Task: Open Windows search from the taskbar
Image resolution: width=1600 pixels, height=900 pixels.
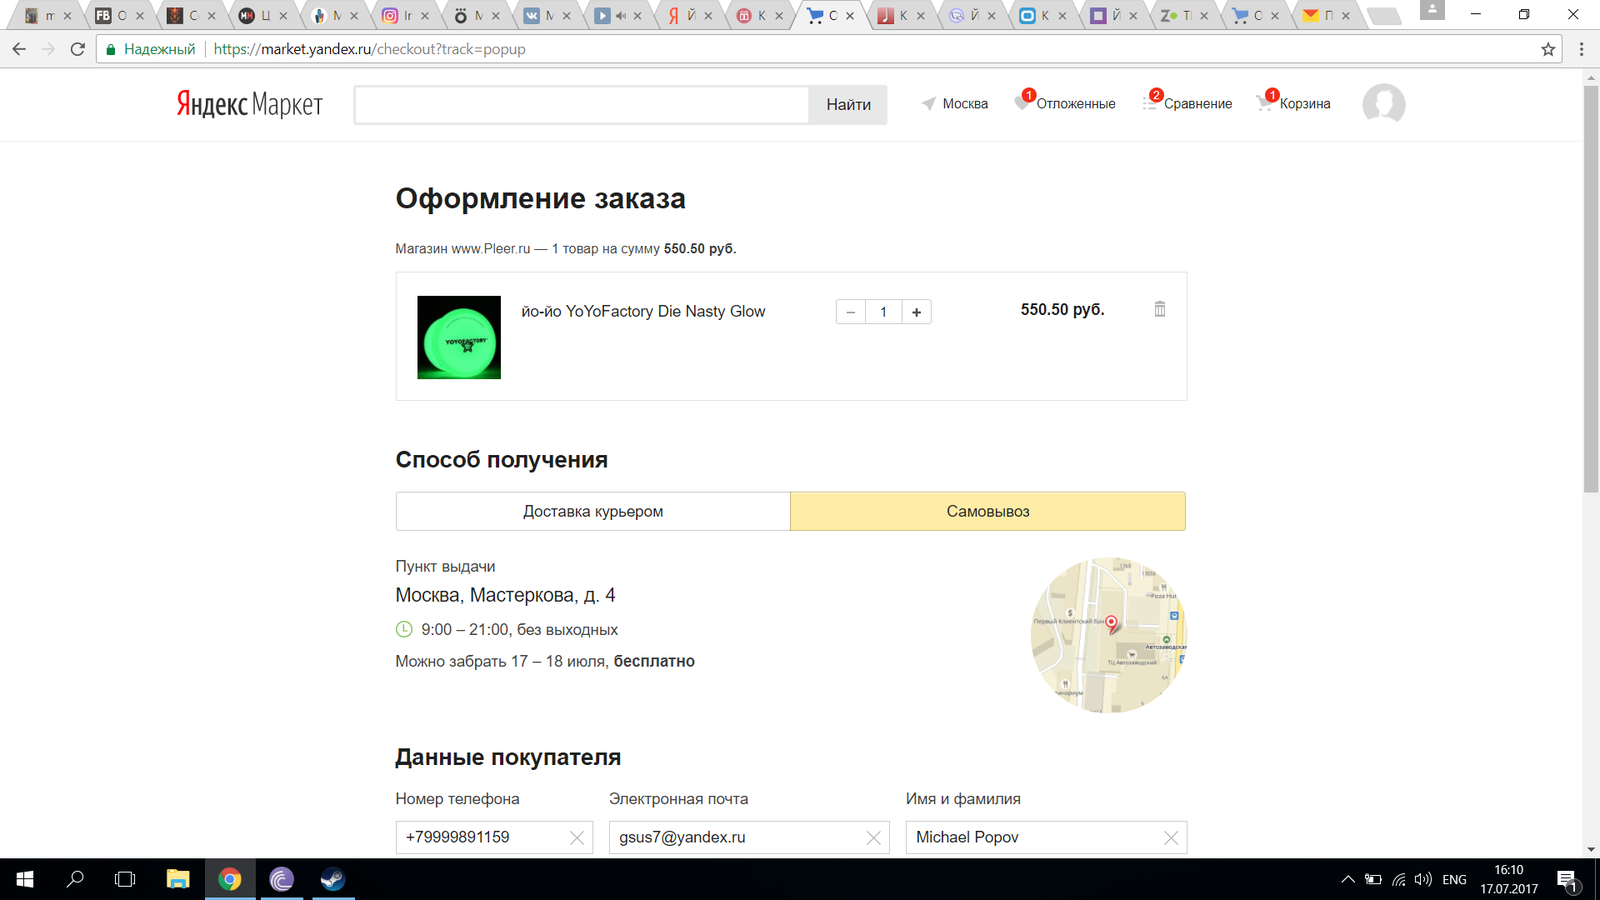Action: click(x=75, y=879)
